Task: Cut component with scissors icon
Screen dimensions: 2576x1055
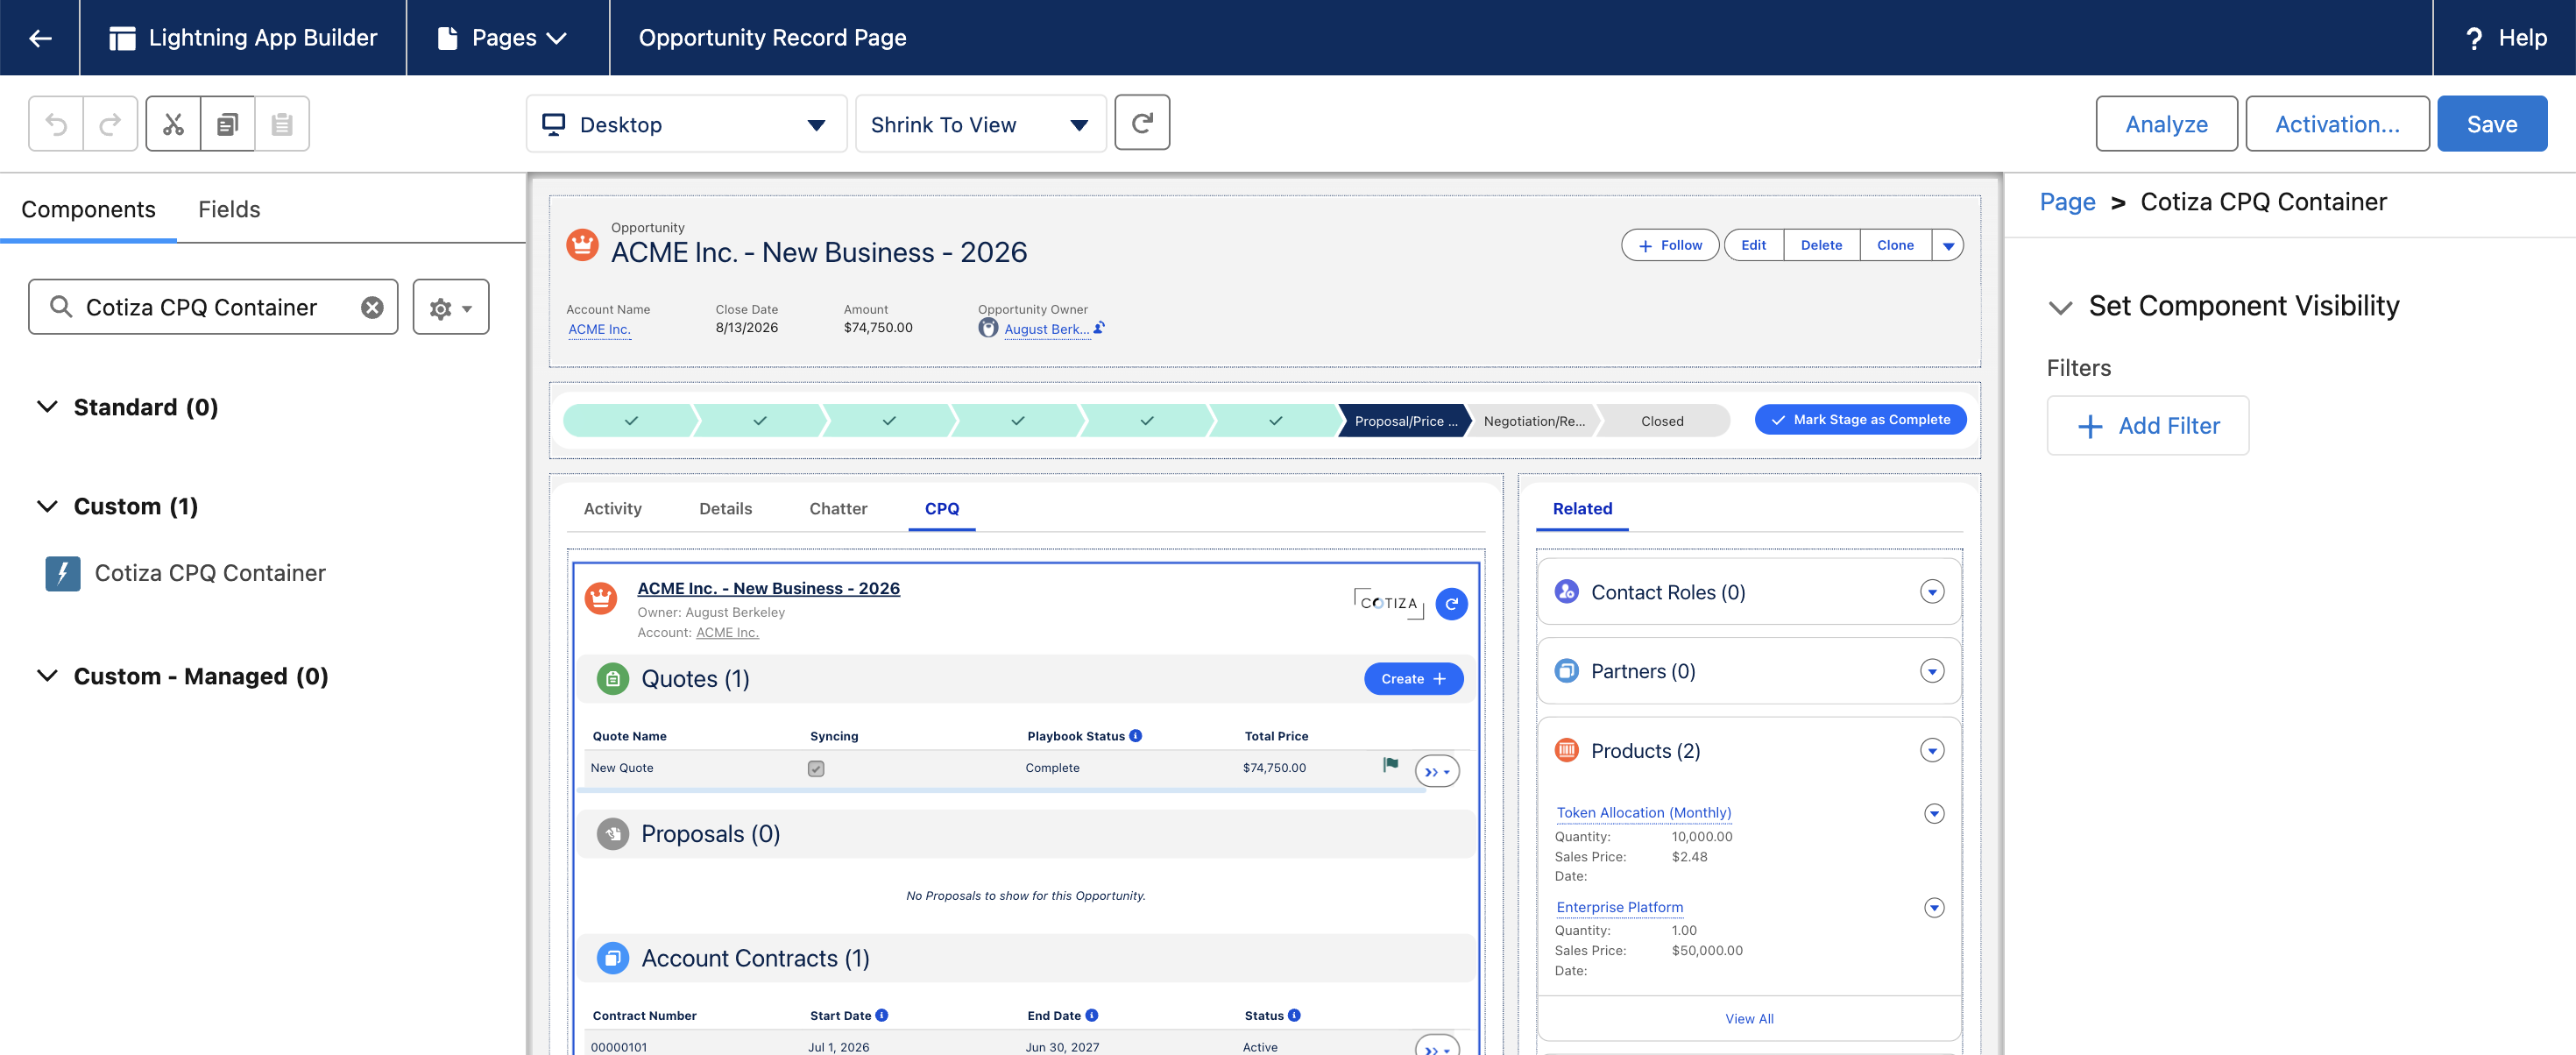Action: [x=174, y=124]
